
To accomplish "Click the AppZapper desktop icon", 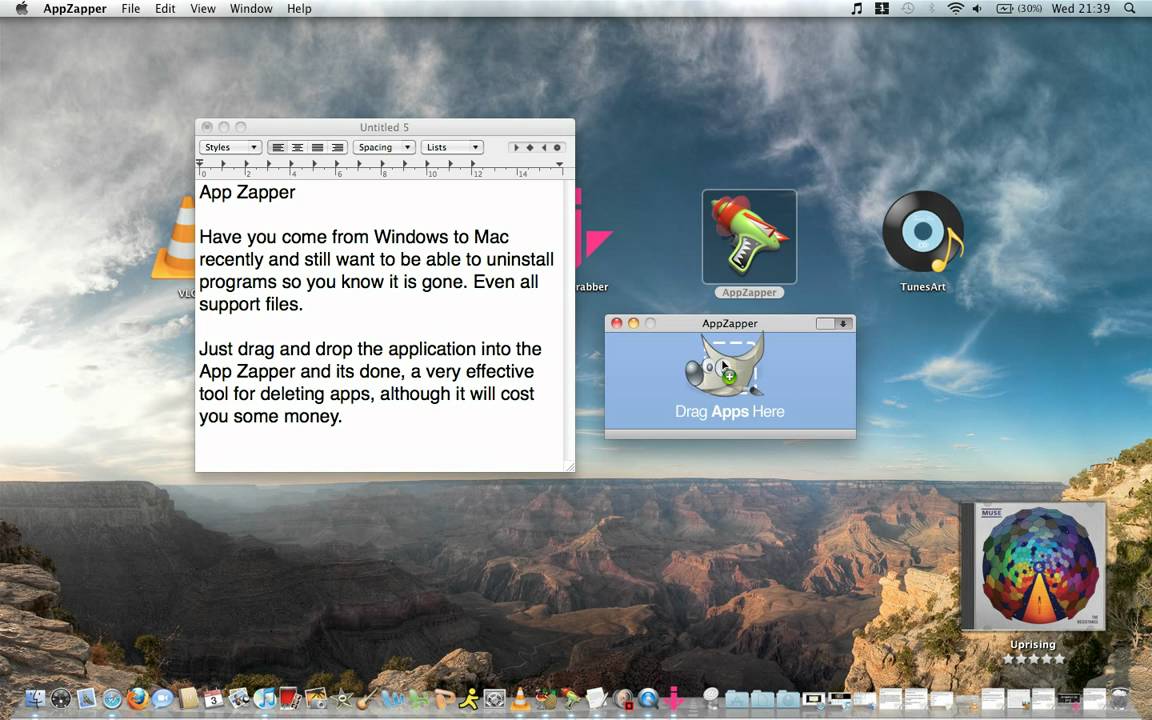I will (x=749, y=237).
